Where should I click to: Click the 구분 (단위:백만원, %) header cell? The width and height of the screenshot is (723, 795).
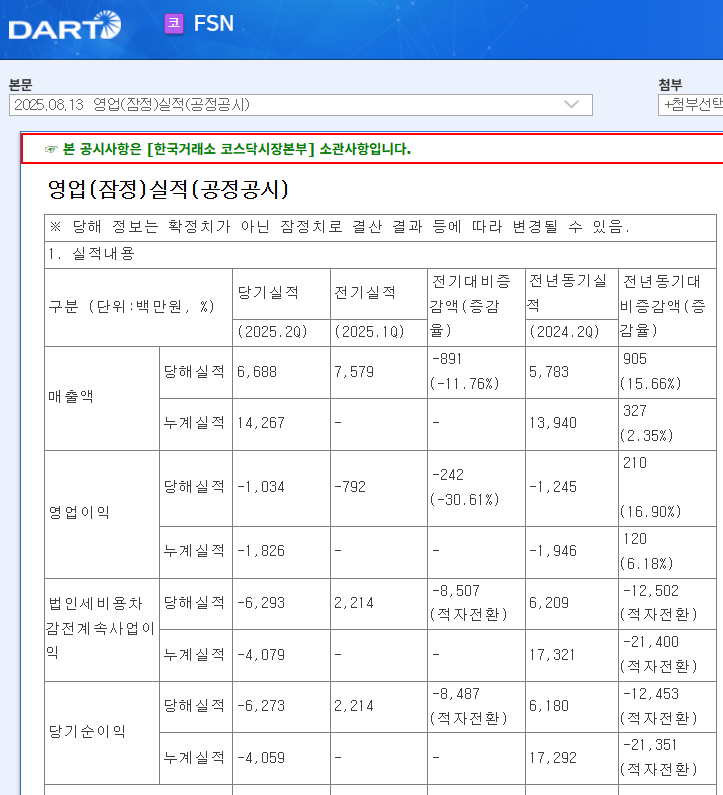click(138, 307)
